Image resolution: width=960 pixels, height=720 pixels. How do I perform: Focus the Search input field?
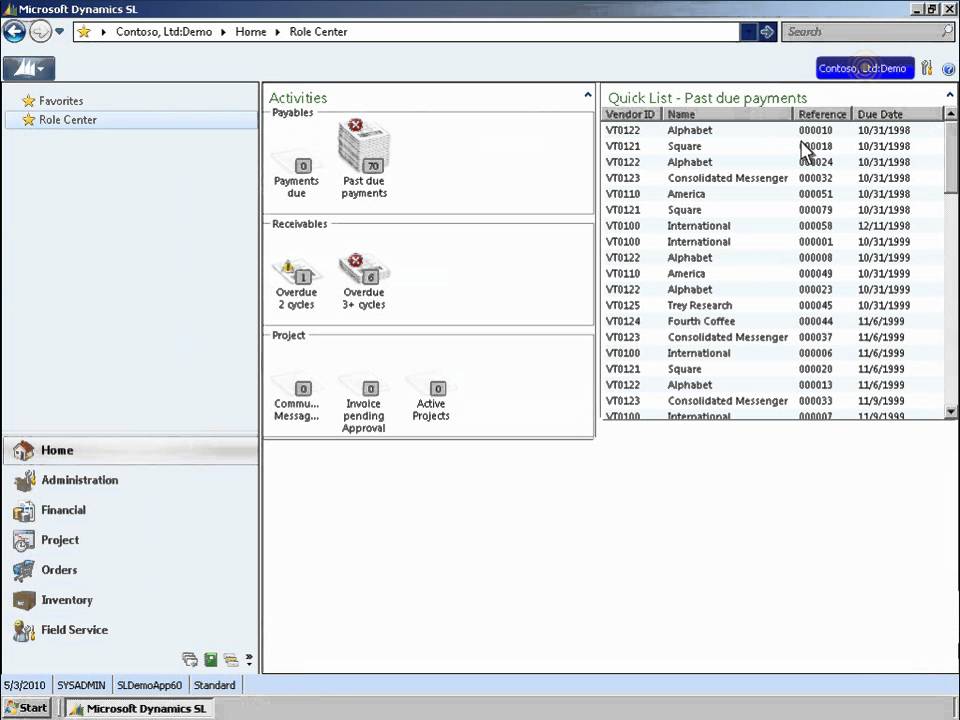(861, 32)
